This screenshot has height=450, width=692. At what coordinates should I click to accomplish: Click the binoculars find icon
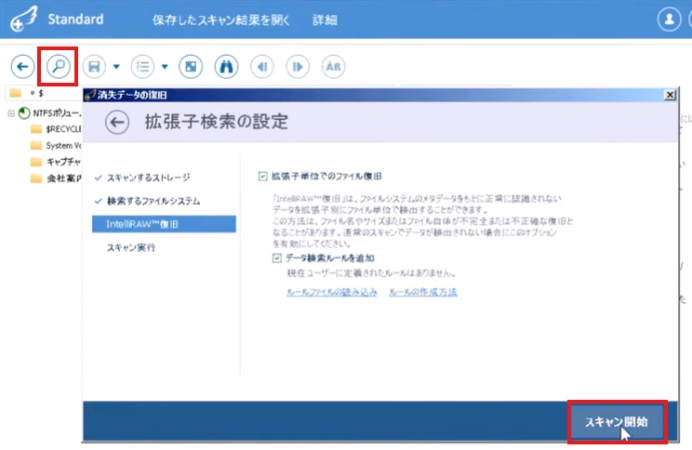[226, 67]
